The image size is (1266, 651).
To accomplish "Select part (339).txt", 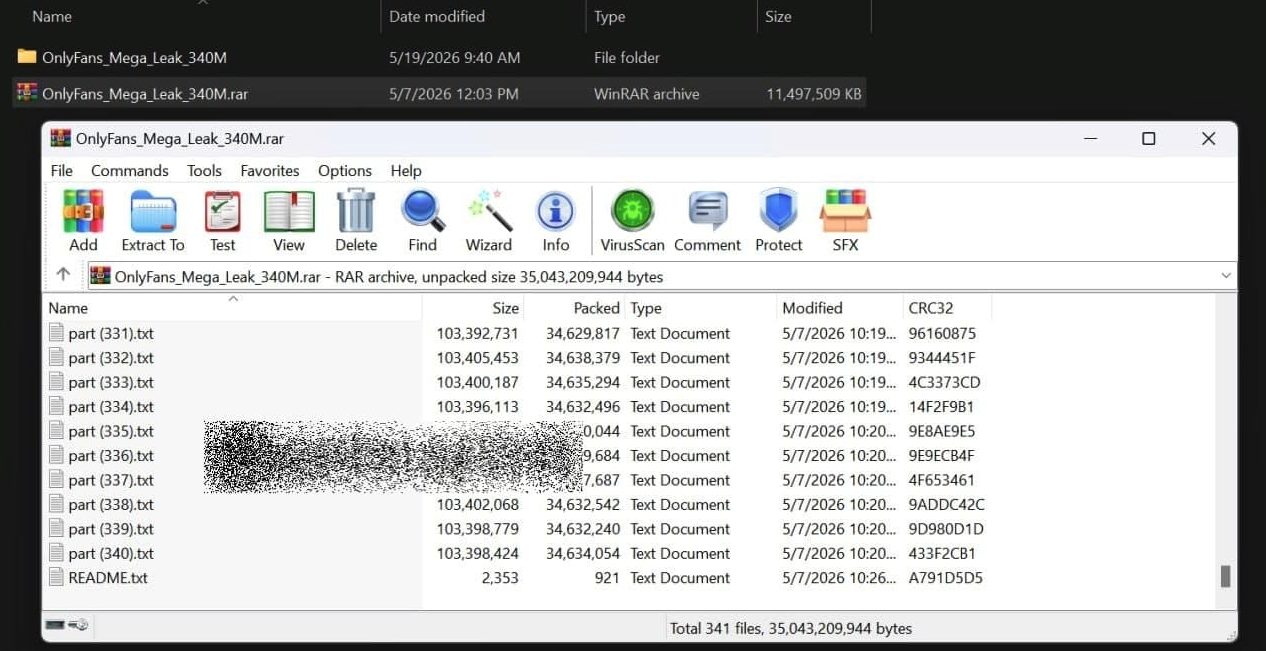I will pos(111,529).
